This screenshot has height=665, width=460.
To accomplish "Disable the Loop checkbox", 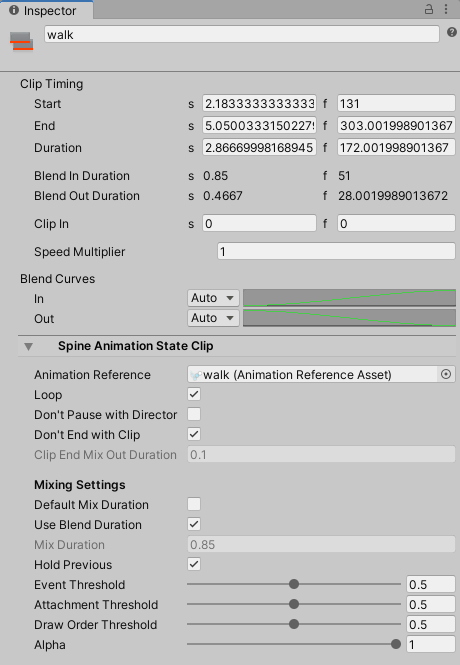I will pyautogui.click(x=194, y=394).
